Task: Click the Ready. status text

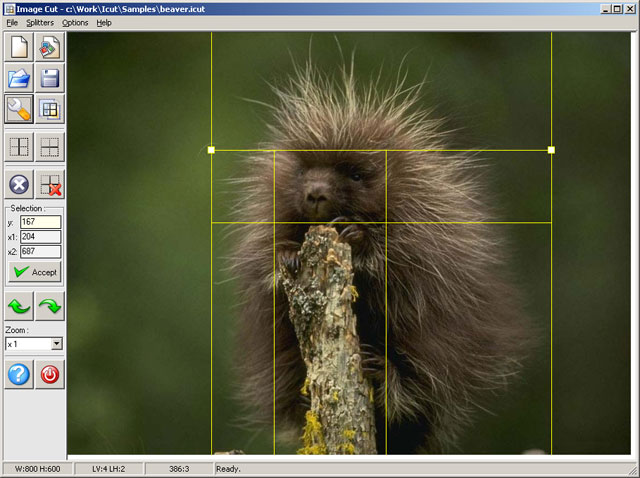Action: pyautogui.click(x=228, y=469)
